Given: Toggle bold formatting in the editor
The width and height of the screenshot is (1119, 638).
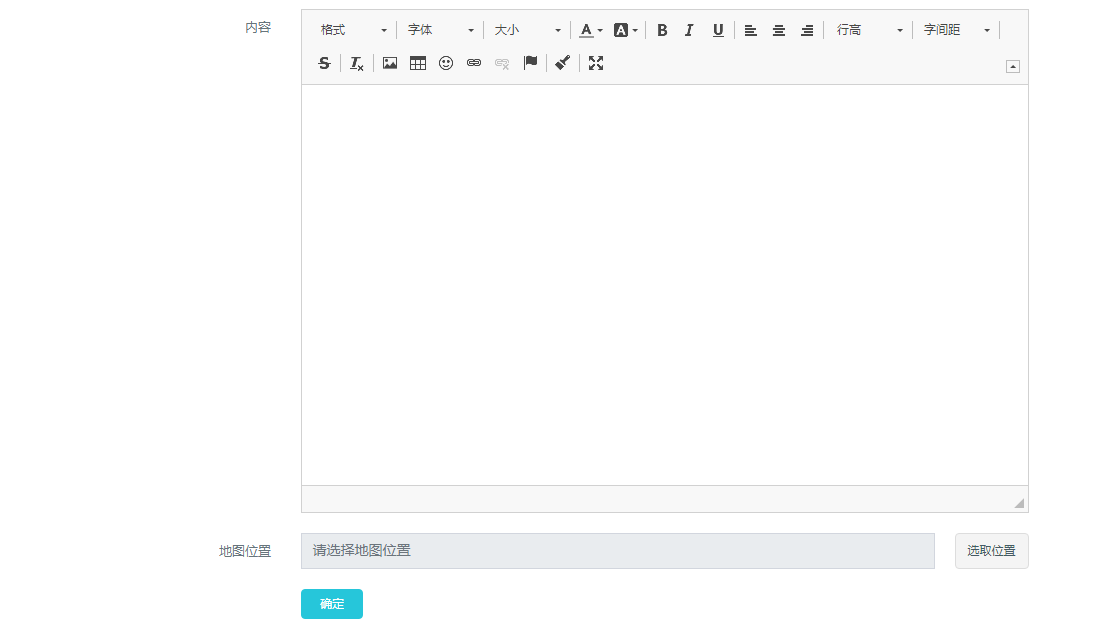Looking at the screenshot, I should tap(662, 30).
